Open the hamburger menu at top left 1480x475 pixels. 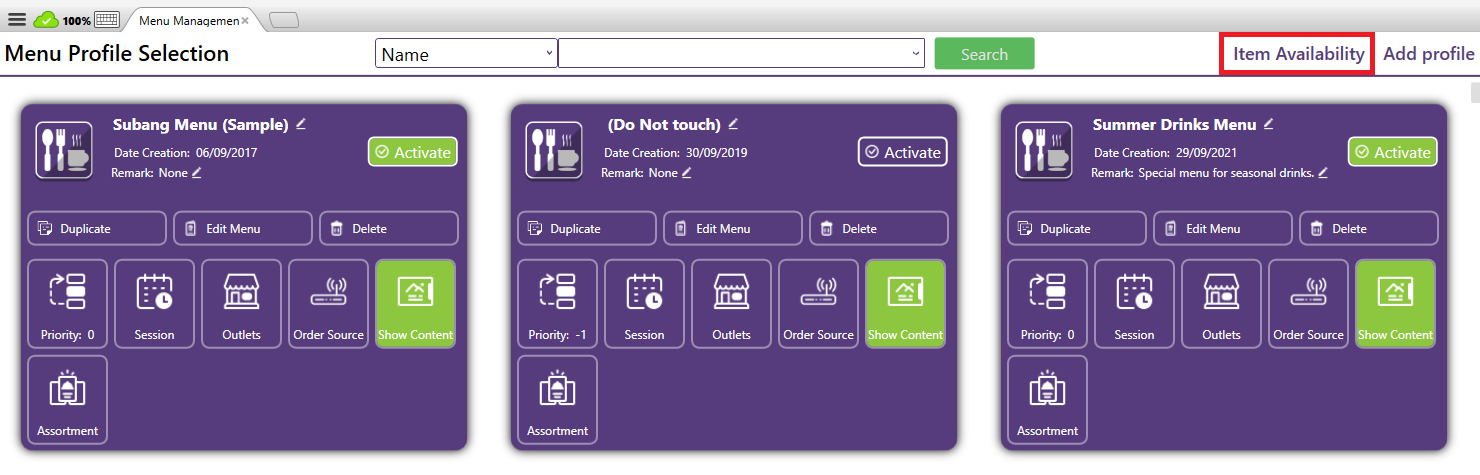click(17, 19)
